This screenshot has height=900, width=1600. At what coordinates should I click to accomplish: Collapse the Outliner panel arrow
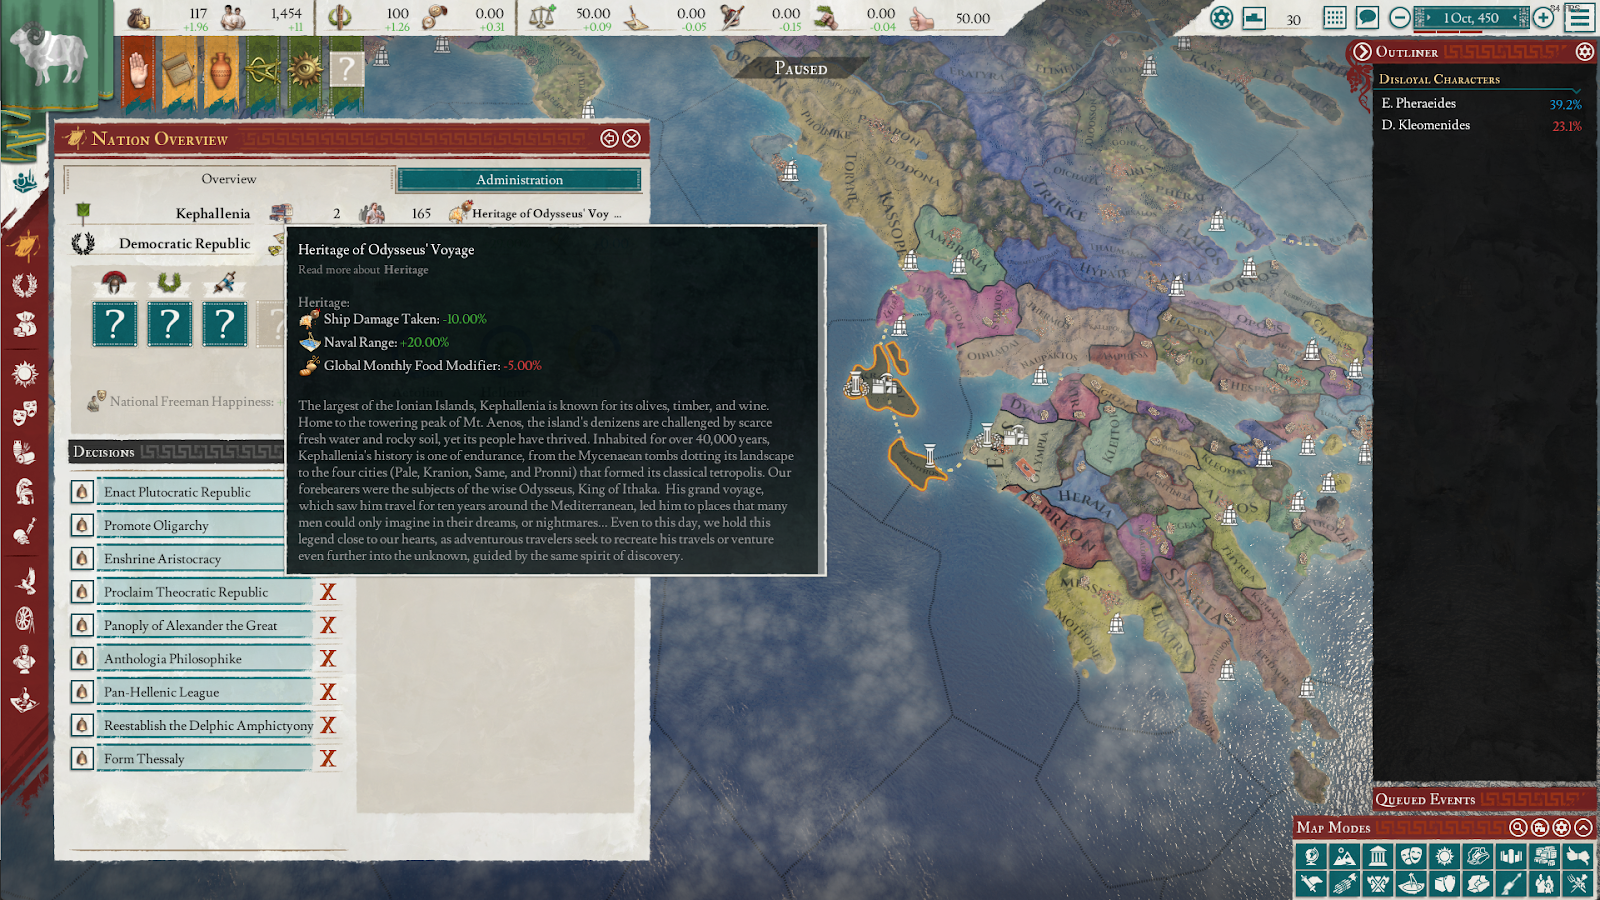1361,52
